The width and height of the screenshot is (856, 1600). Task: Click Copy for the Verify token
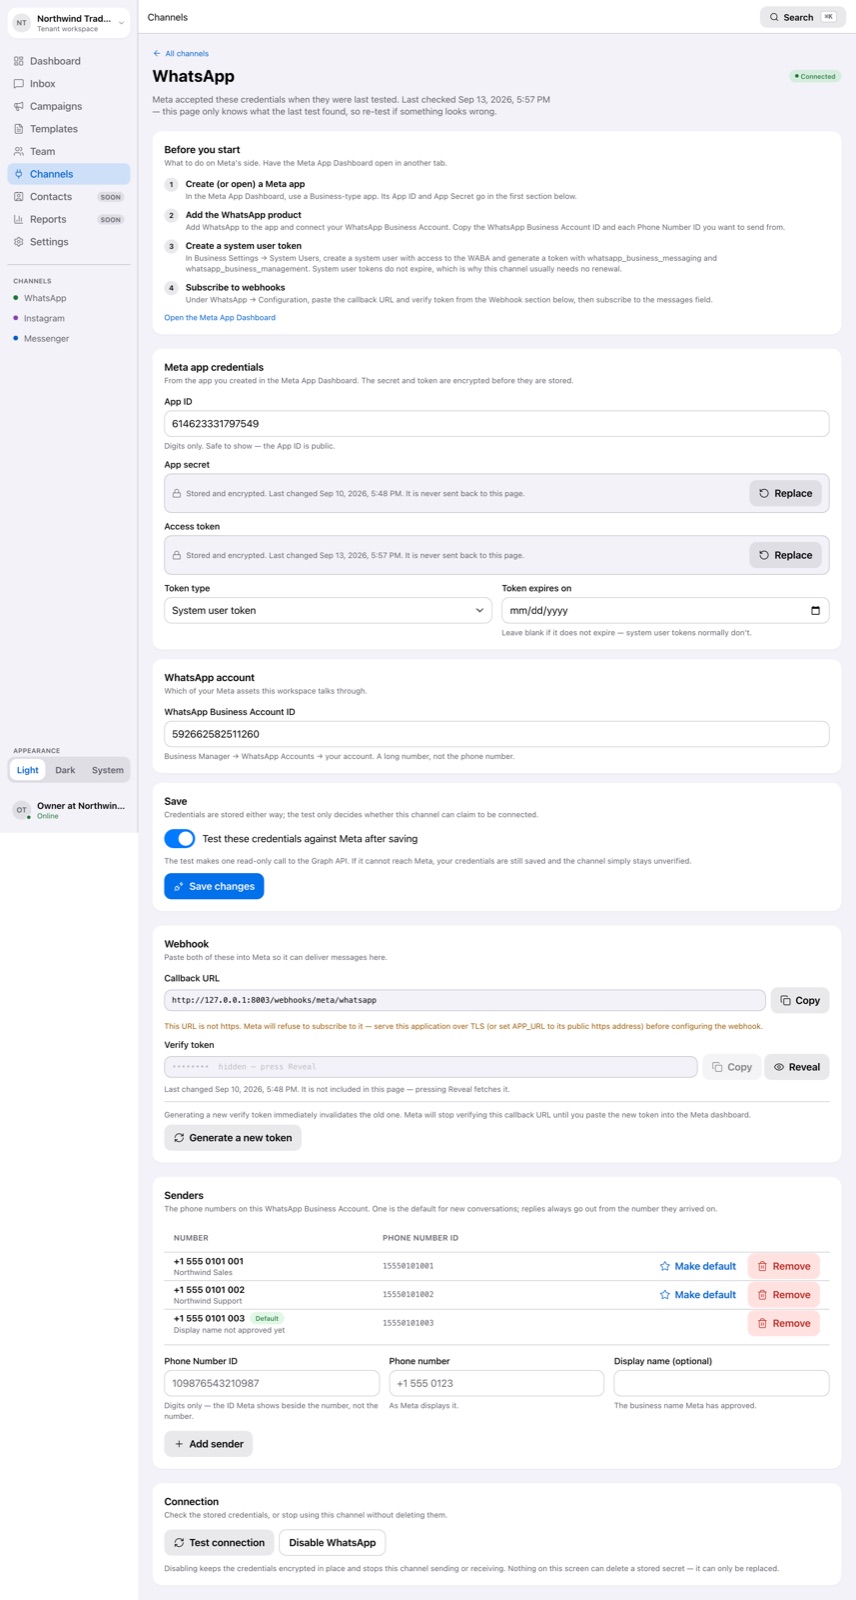pos(732,1067)
